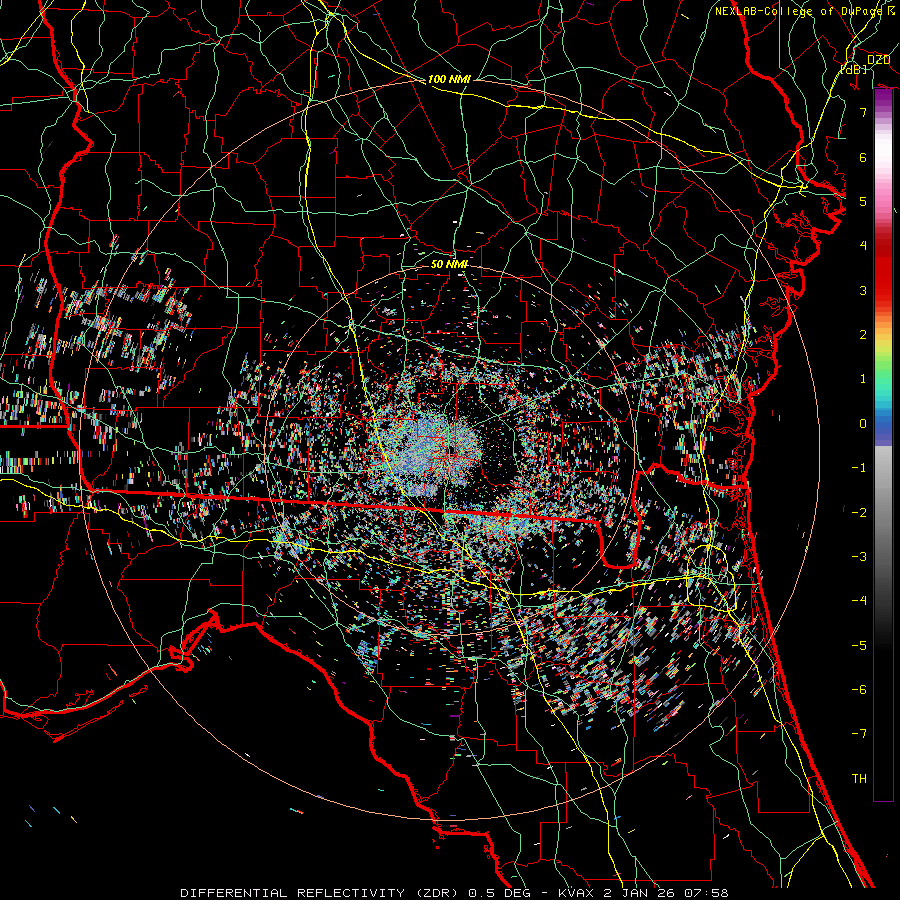Select the -5 dB scale value
900x900 pixels.
[x=859, y=646]
